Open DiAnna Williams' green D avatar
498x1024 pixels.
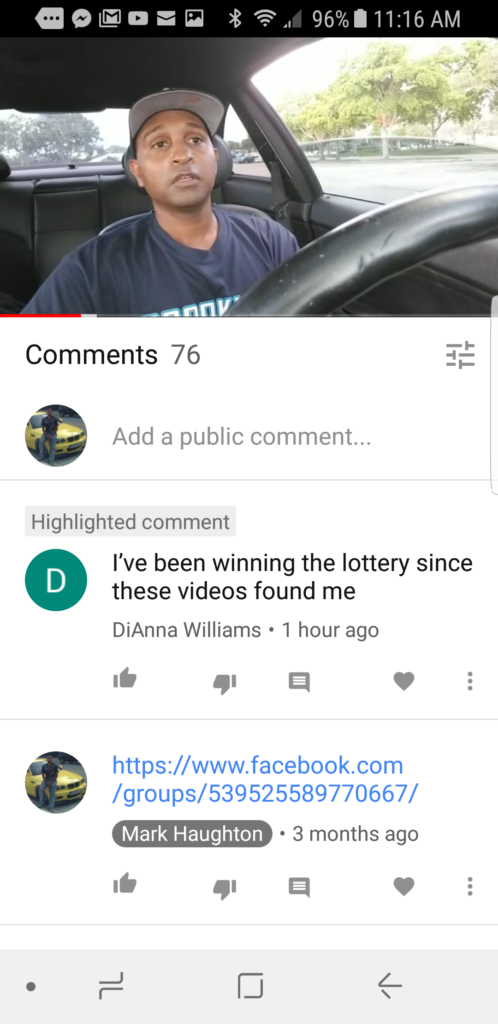pos(55,580)
